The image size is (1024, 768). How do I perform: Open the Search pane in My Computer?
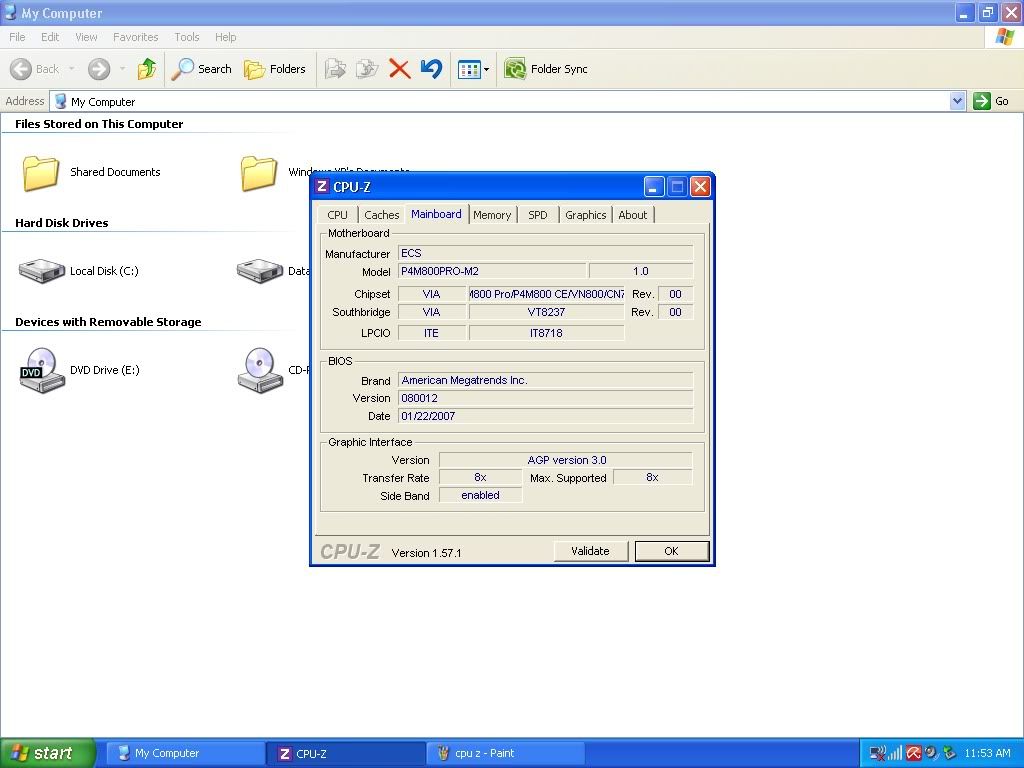[201, 69]
